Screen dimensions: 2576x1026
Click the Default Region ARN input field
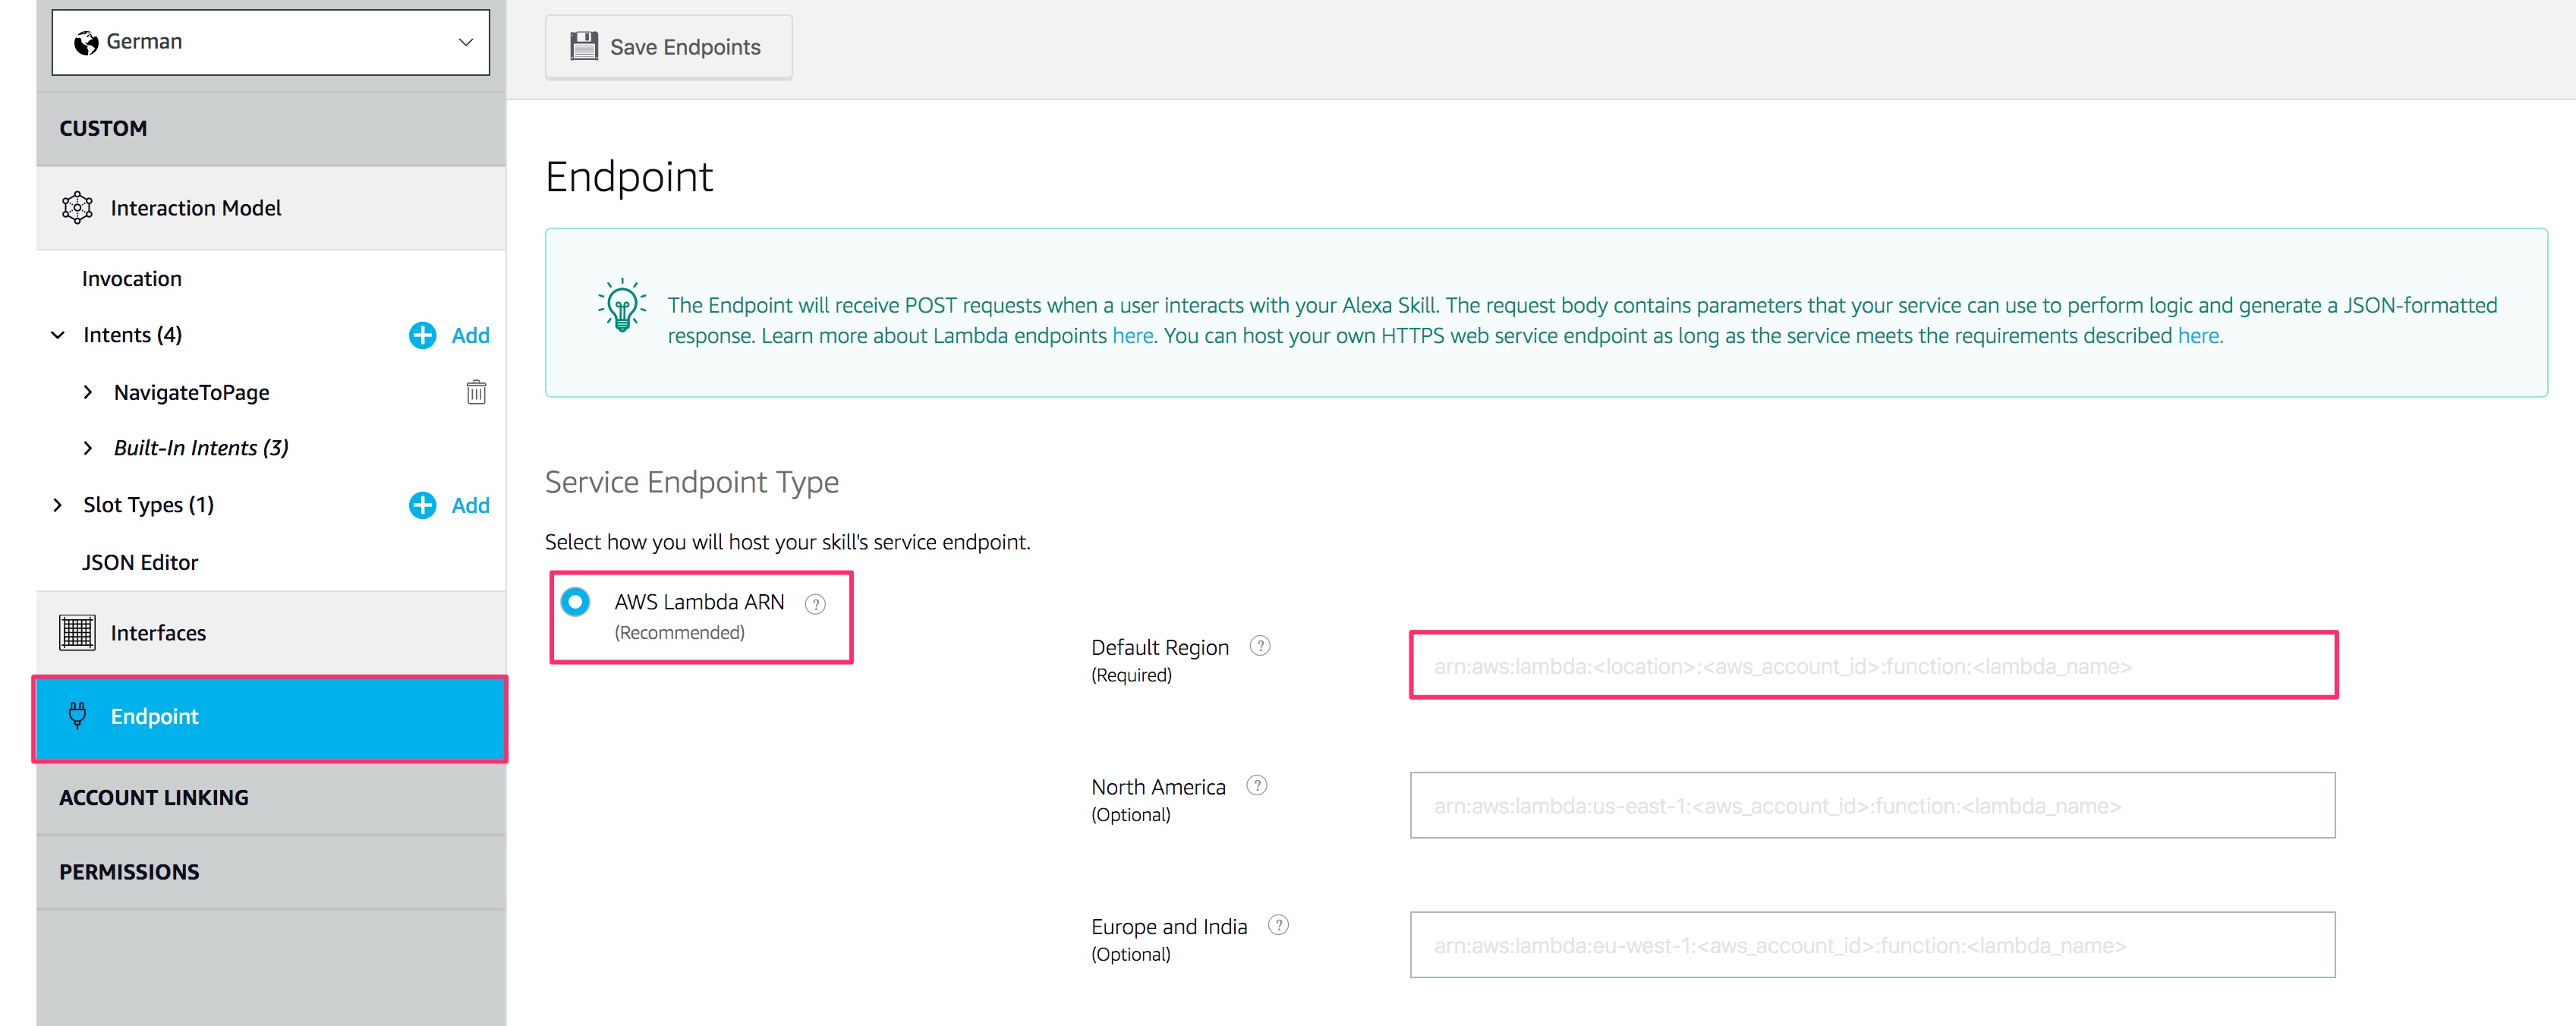tap(1872, 666)
